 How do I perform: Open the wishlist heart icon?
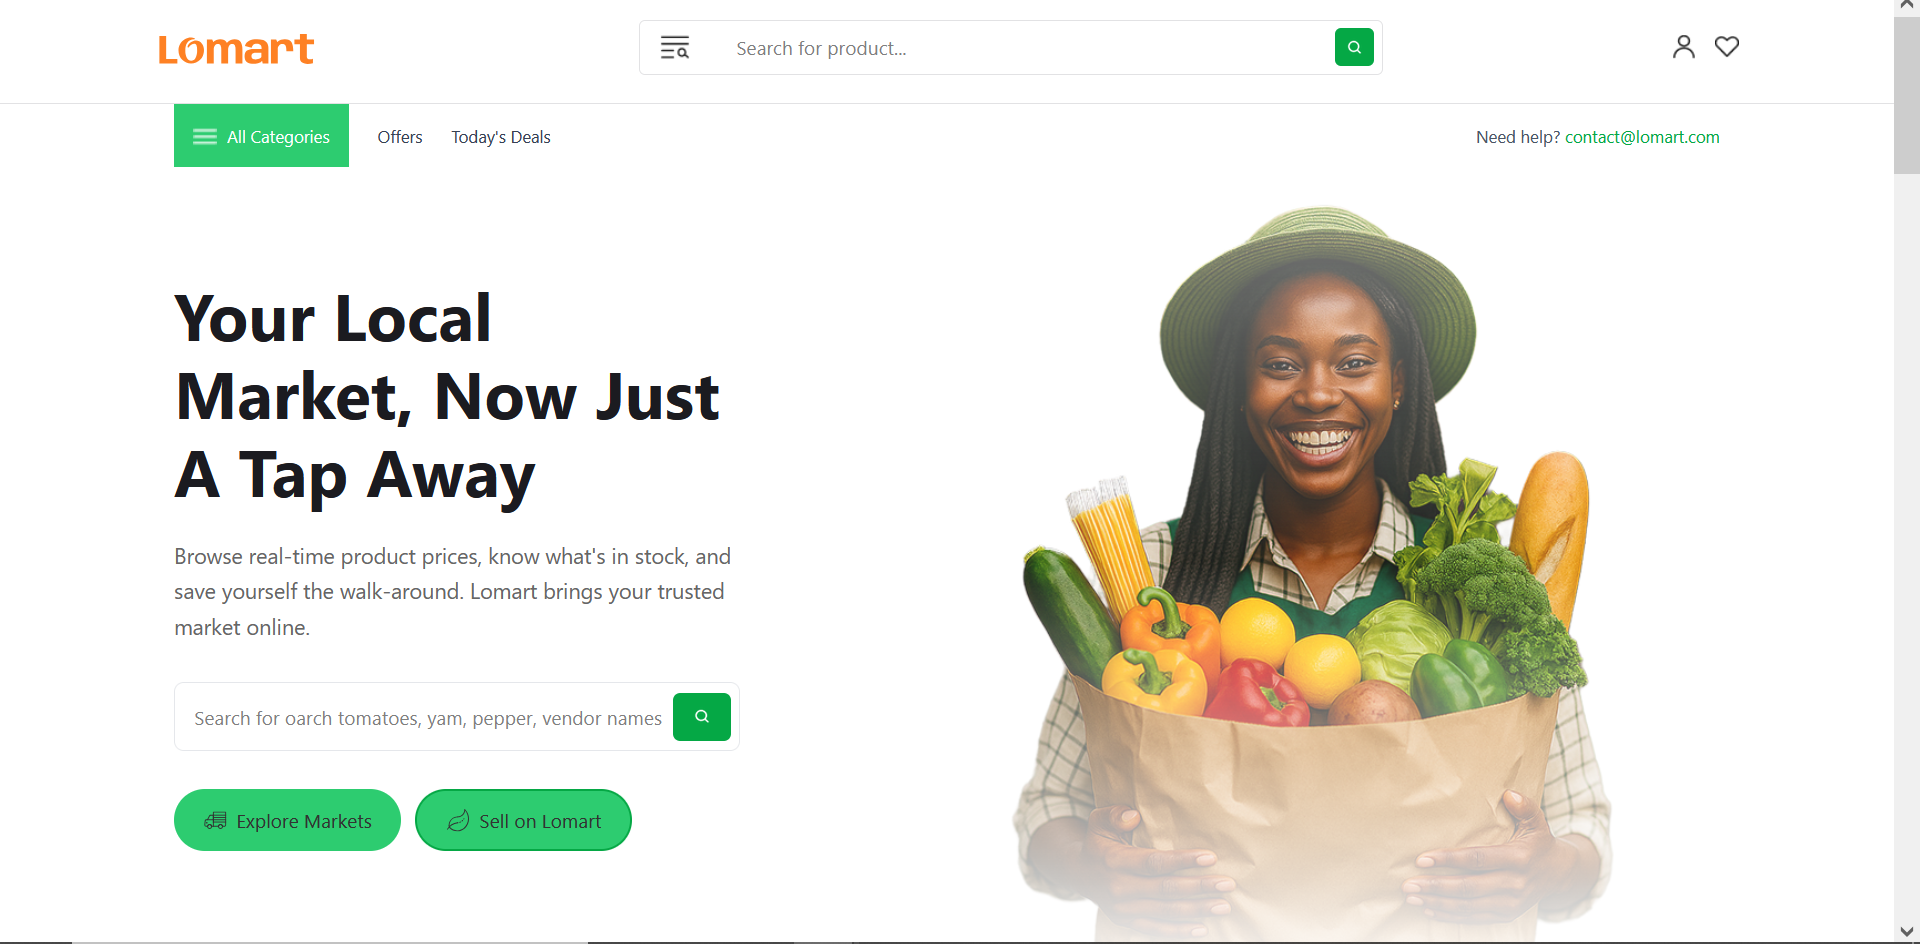click(x=1727, y=47)
